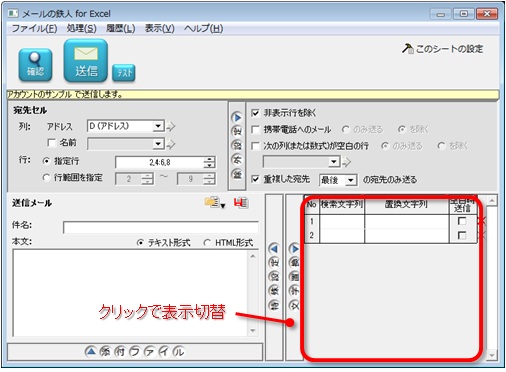Click inside the 本文 message body area

[130, 293]
